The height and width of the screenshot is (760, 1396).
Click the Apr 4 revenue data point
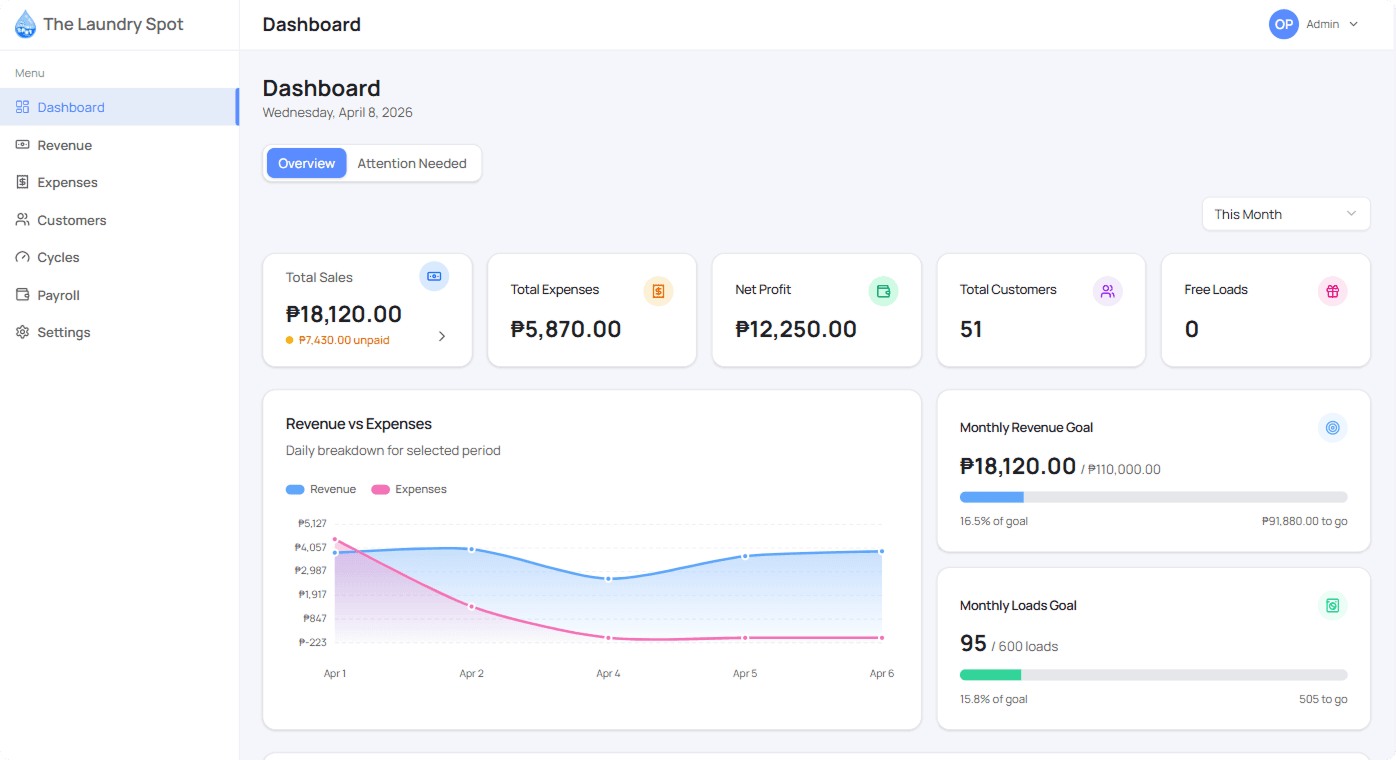608,579
